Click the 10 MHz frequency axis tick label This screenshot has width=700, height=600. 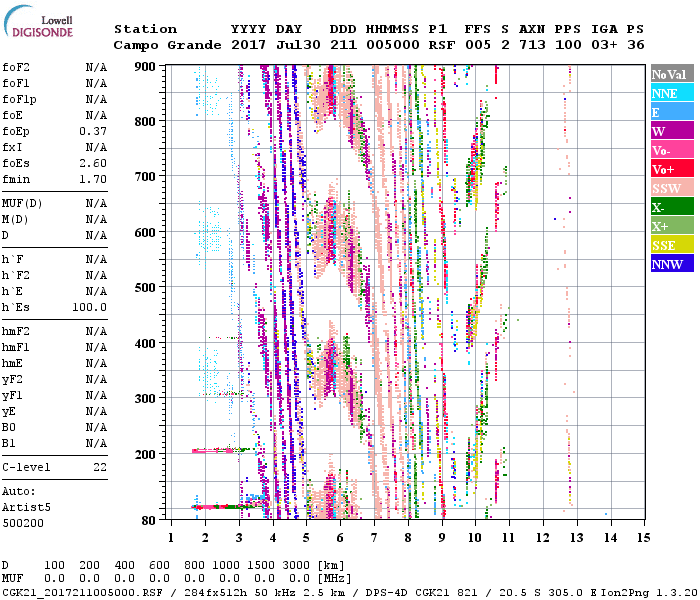(475, 538)
